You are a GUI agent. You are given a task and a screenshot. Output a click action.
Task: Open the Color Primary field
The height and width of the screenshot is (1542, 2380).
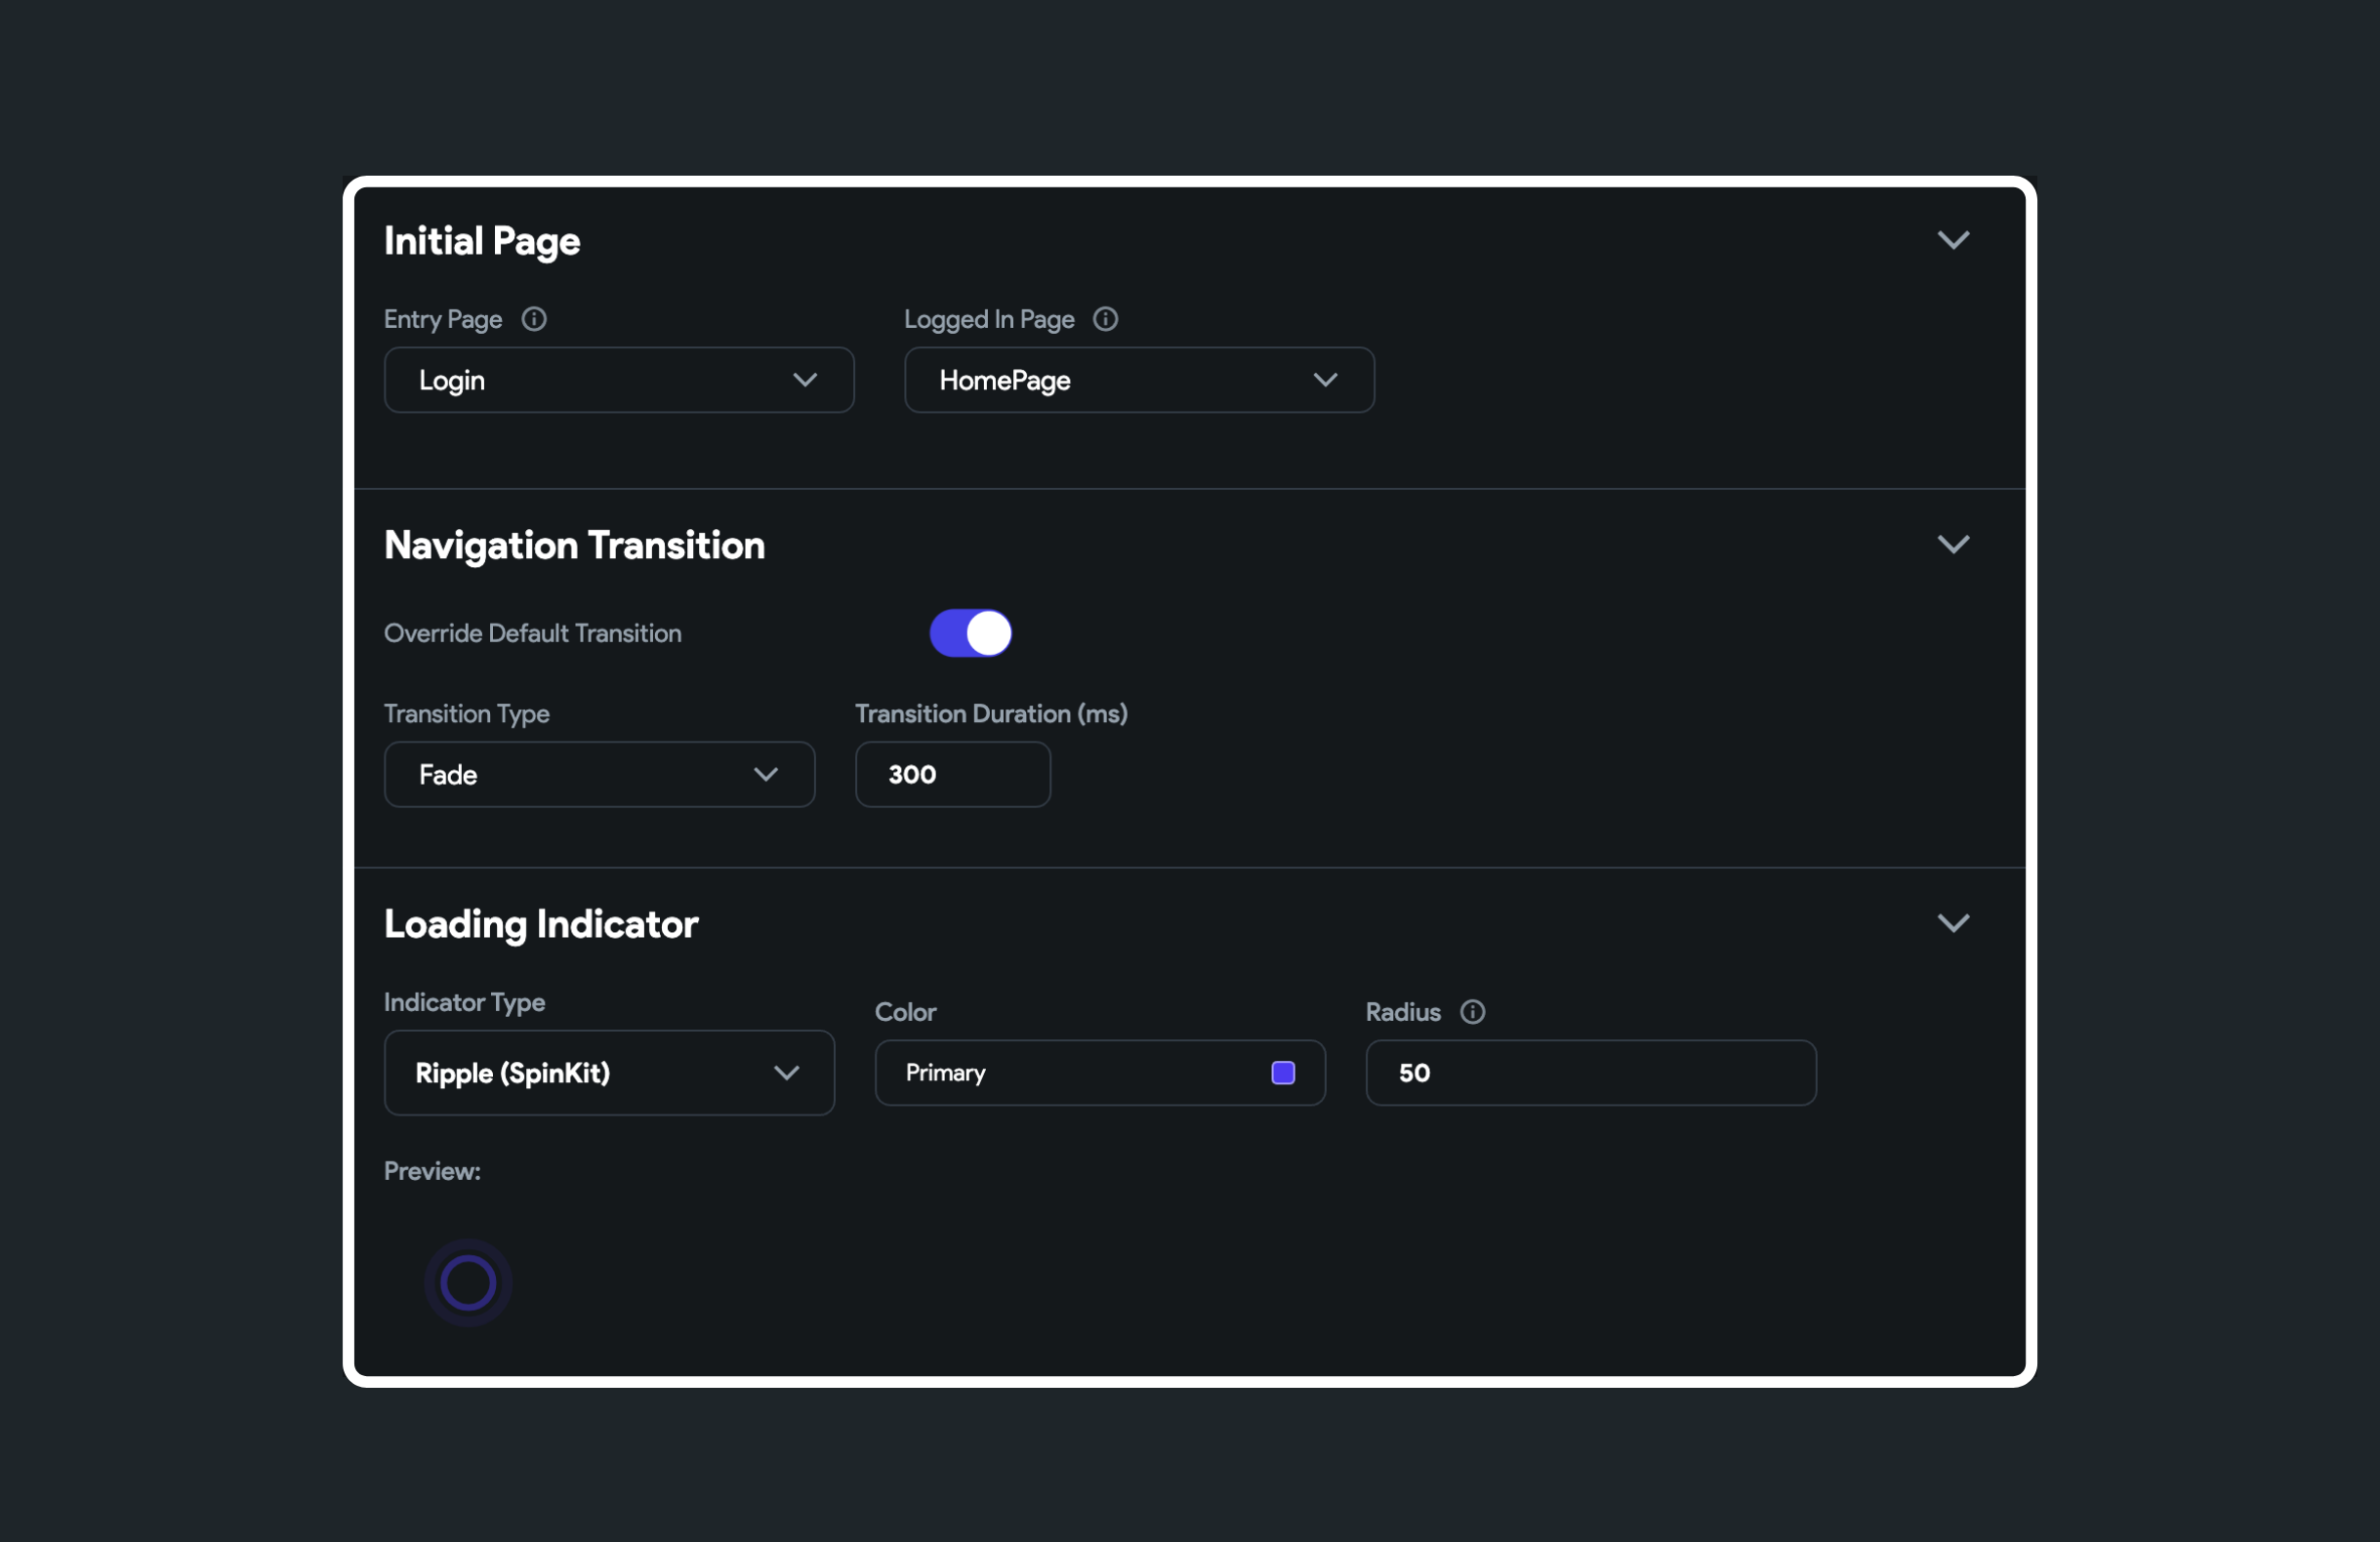tap(1100, 1073)
